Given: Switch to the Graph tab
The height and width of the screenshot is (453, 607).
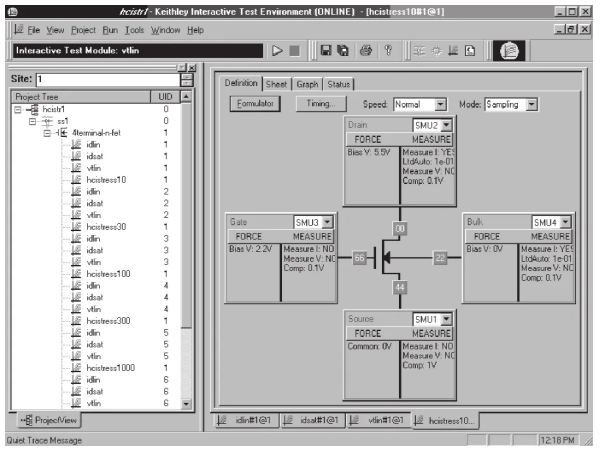Looking at the screenshot, I should tap(307, 83).
